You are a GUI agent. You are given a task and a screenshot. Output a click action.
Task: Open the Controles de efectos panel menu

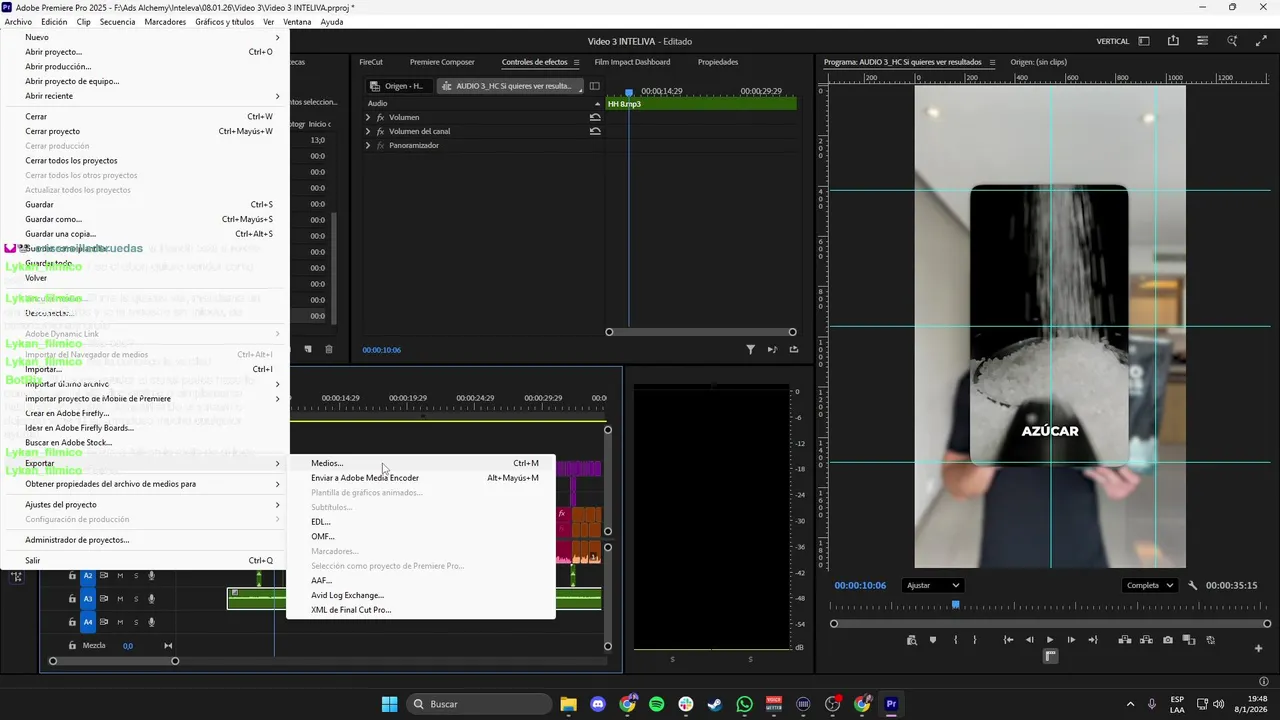coord(576,62)
